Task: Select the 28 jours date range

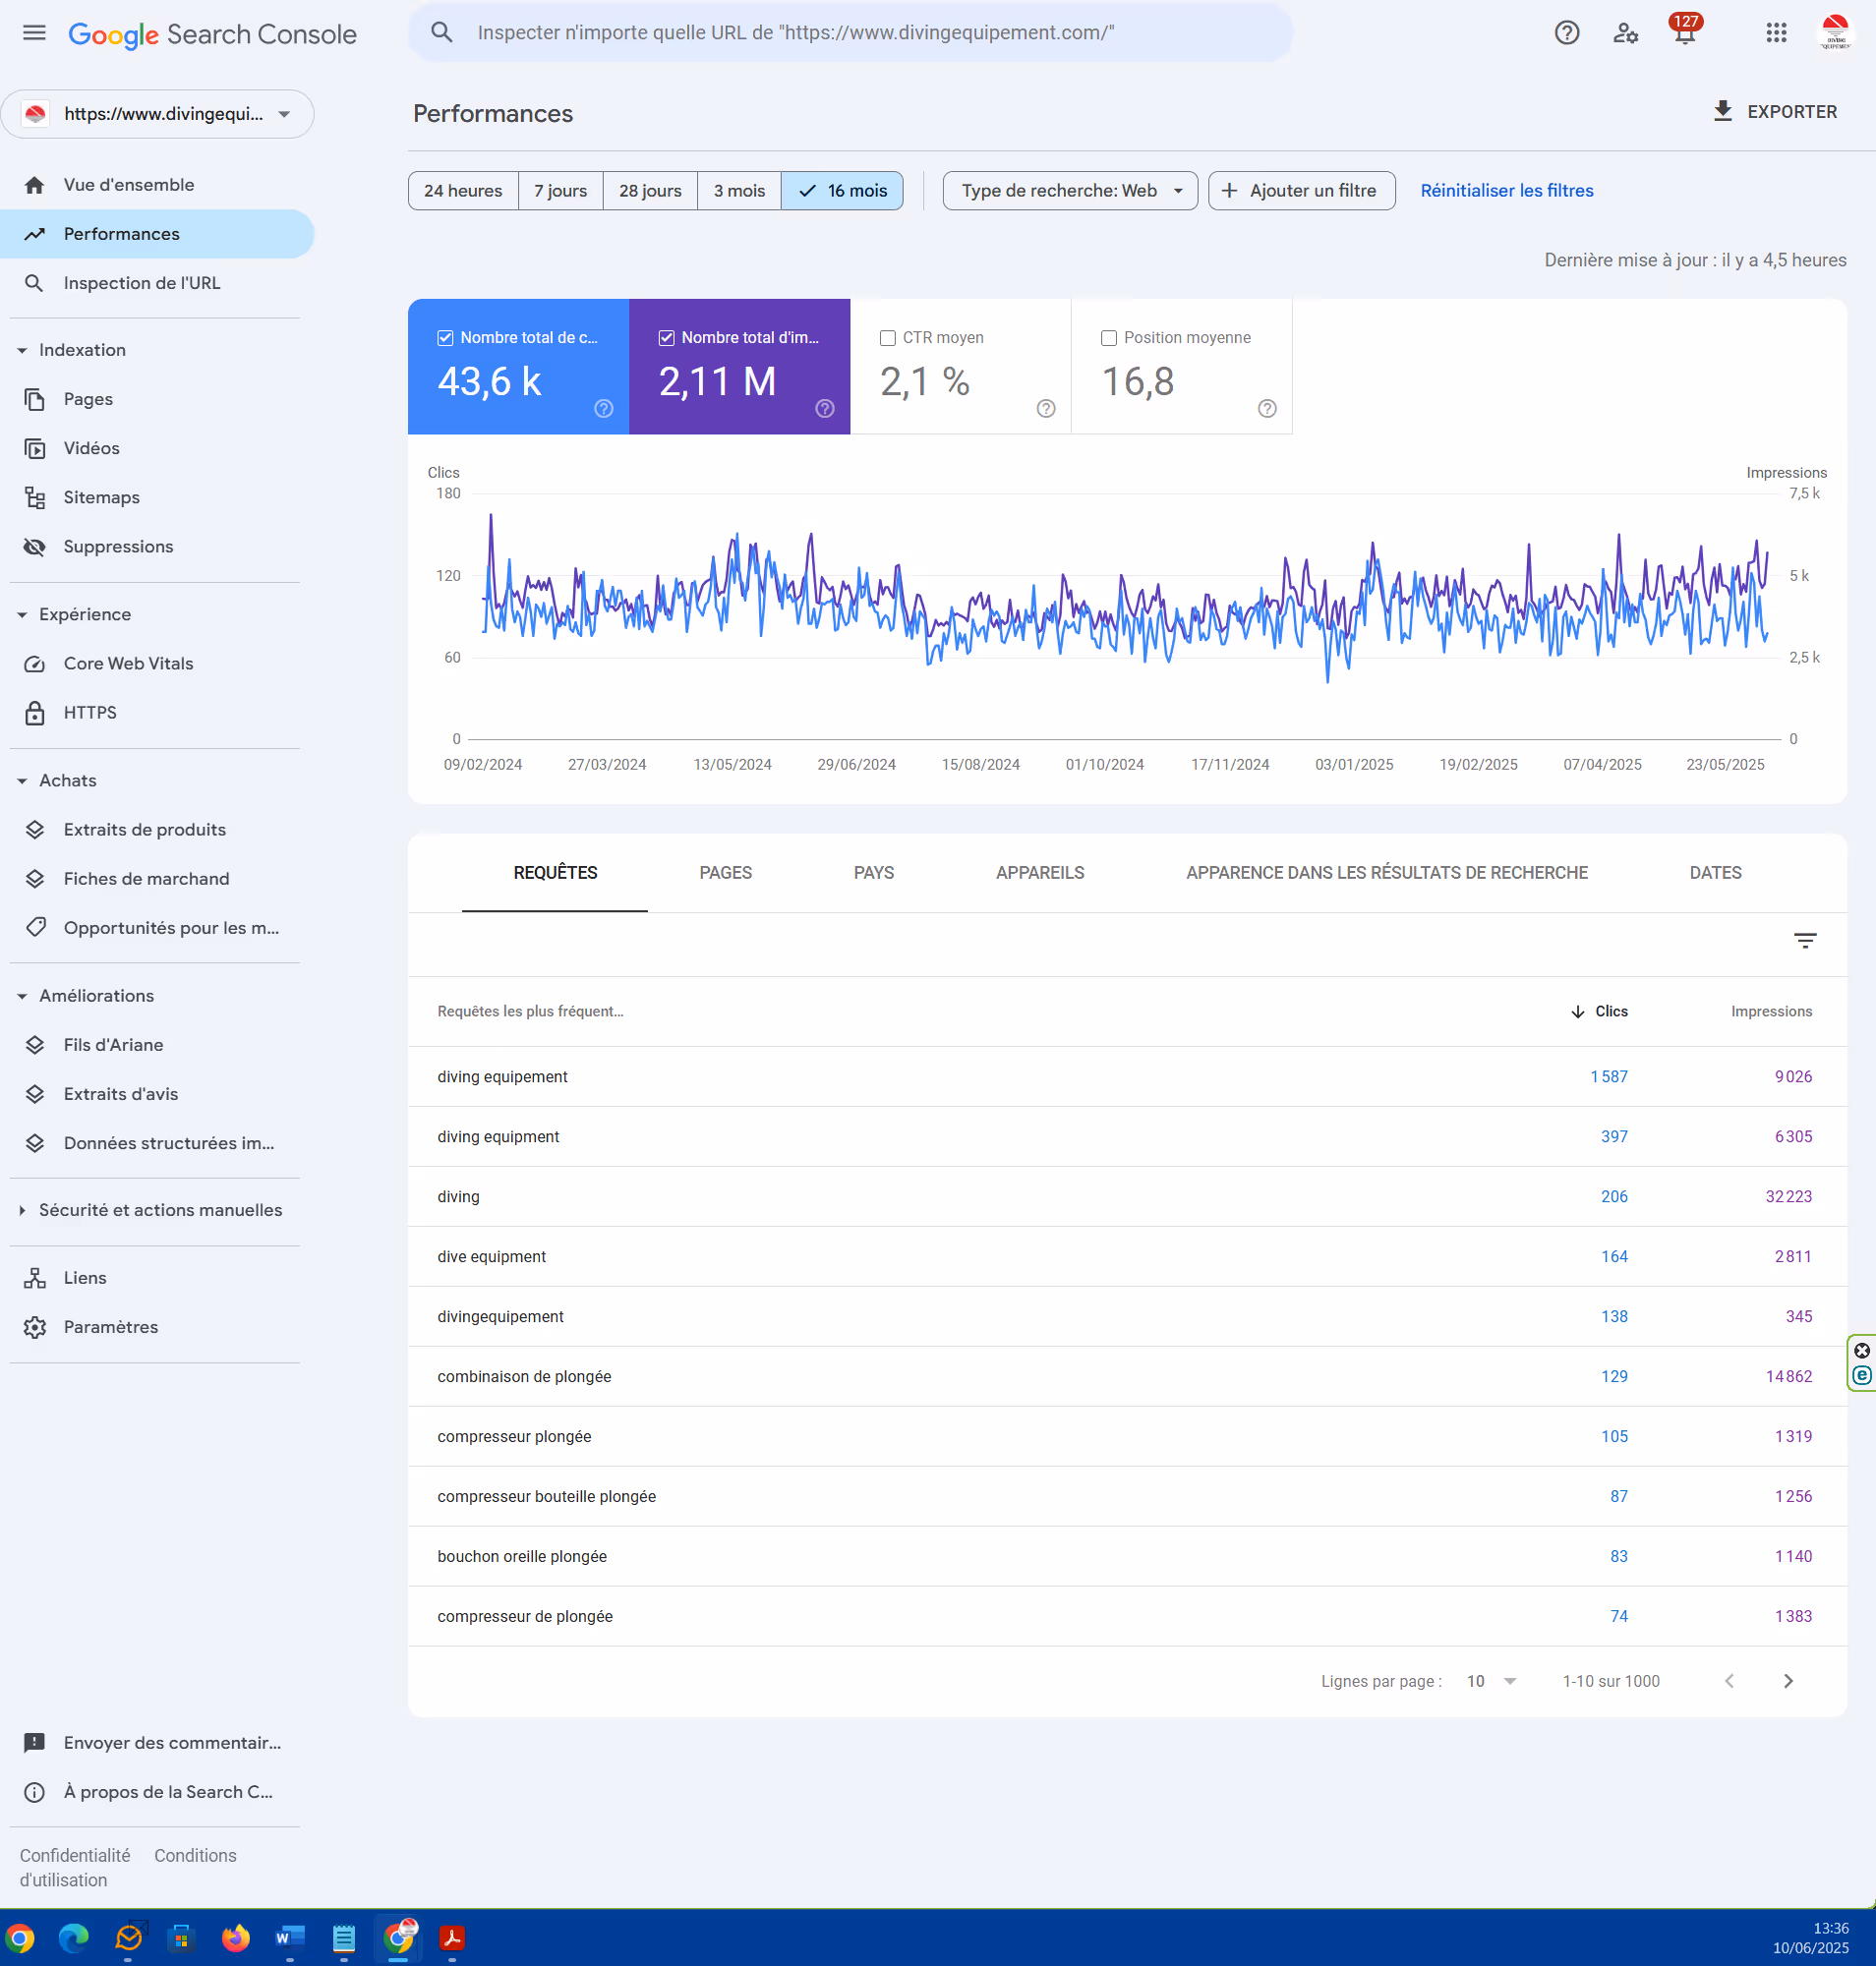Action: pos(650,190)
